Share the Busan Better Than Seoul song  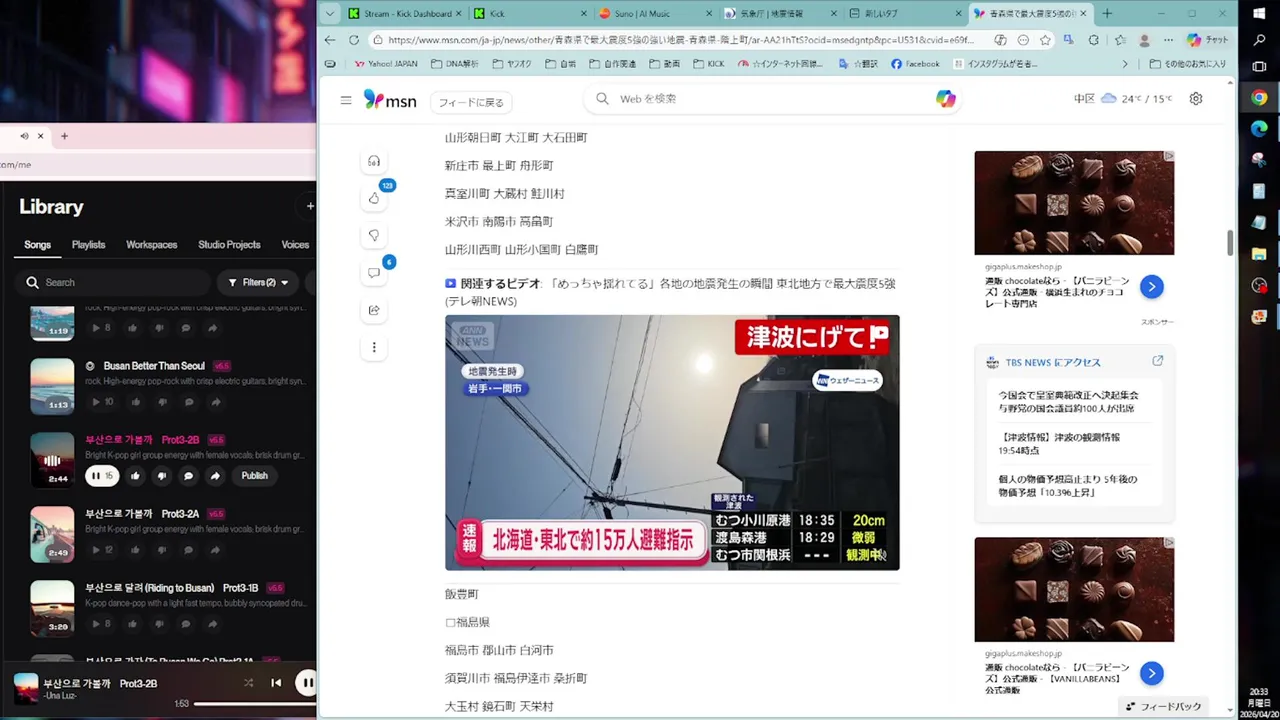(x=215, y=402)
